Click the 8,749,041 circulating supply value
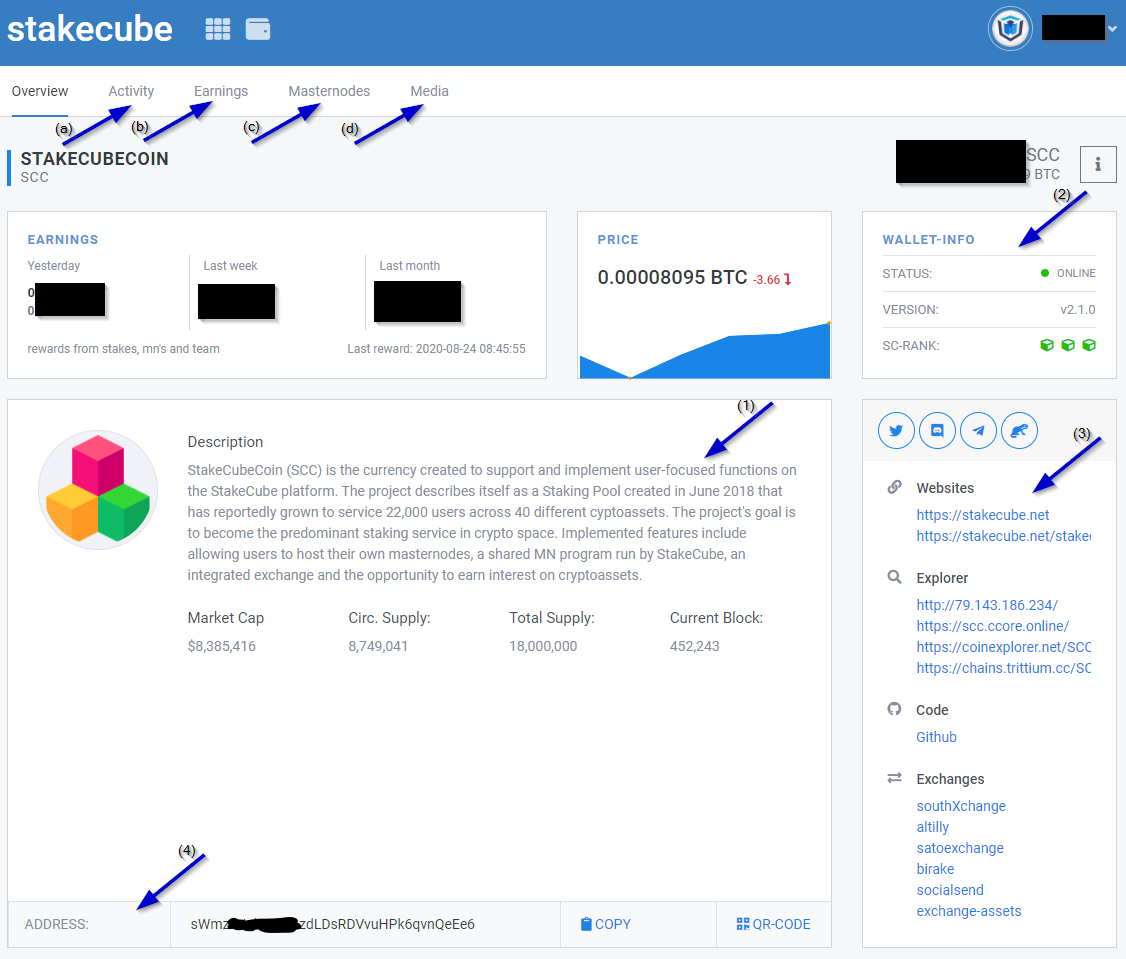The image size is (1126, 959). click(x=378, y=646)
